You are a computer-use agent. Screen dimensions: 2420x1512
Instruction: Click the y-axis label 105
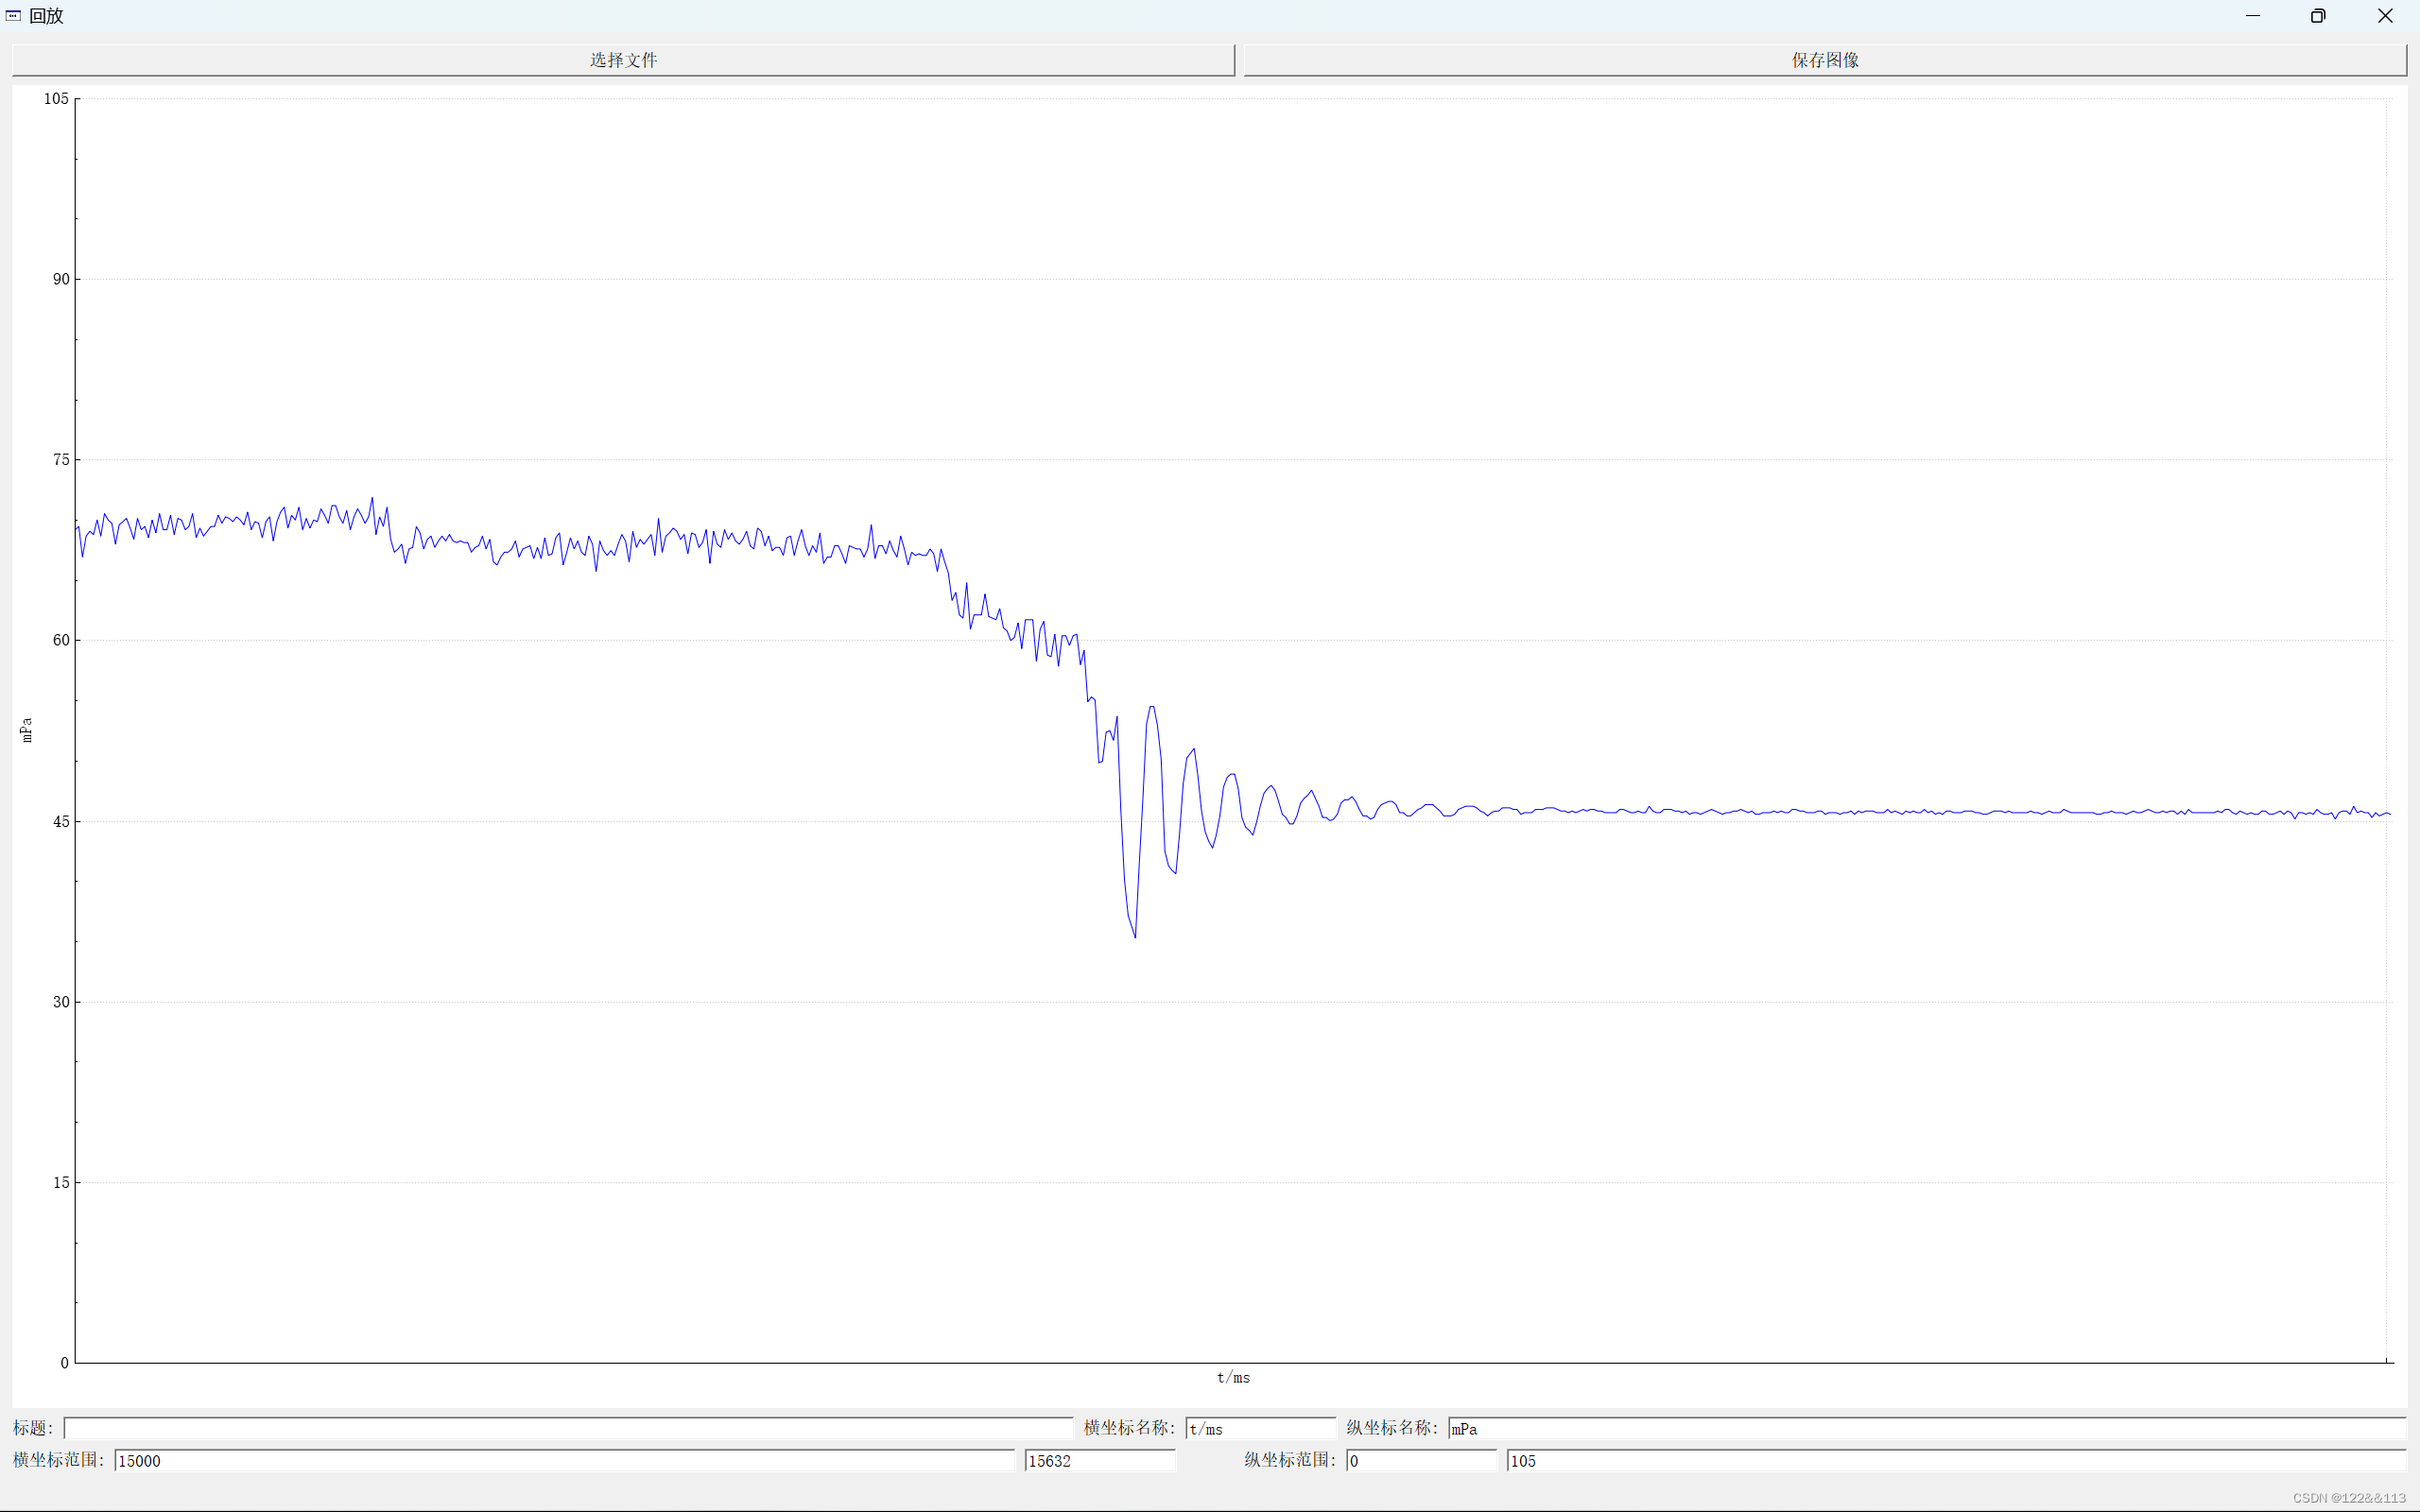[56, 98]
